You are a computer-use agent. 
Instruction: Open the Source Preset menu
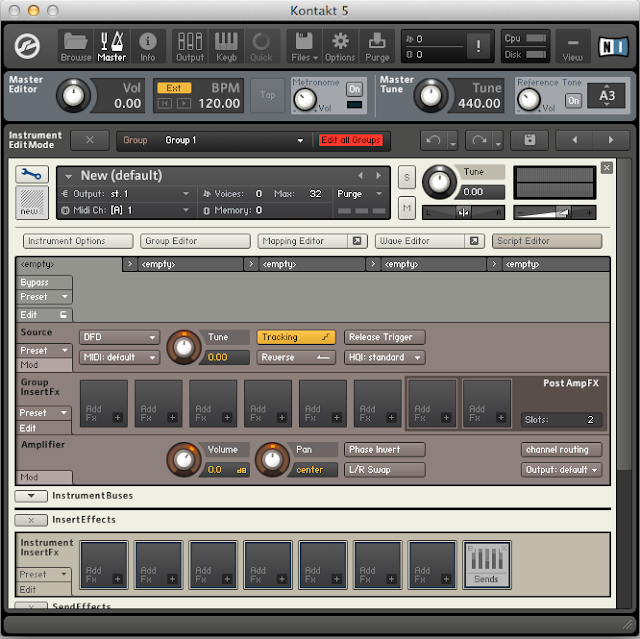click(44, 351)
